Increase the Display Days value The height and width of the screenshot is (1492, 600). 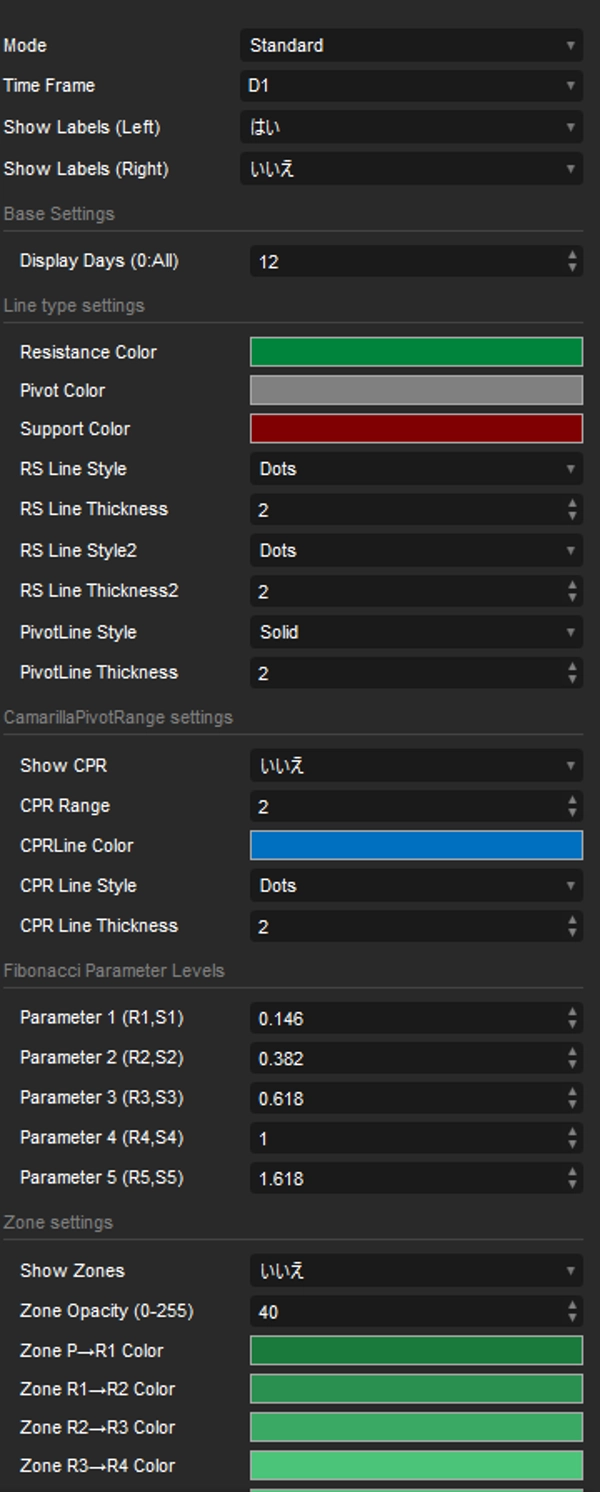point(572,255)
